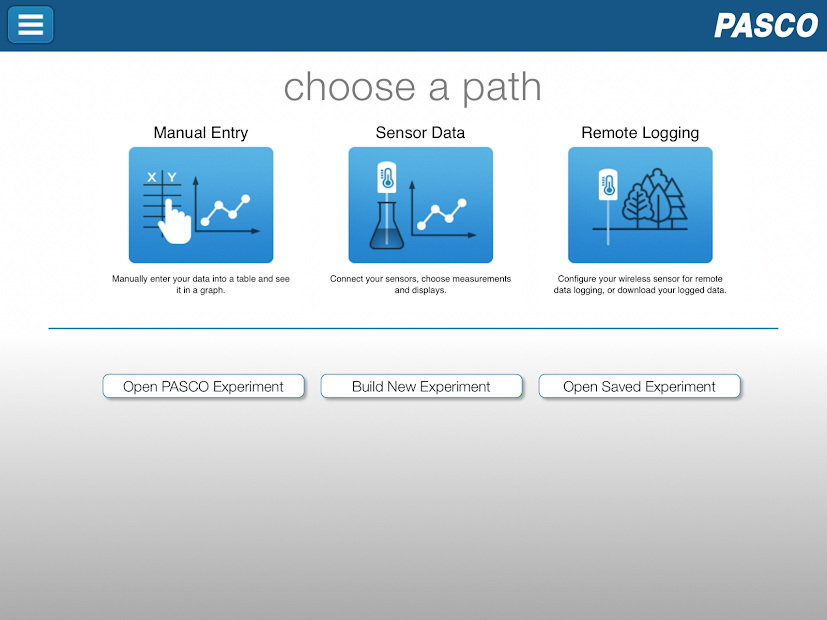This screenshot has width=827, height=620.
Task: Select the Manual Entry table-and-graph tile
Action: coord(201,205)
